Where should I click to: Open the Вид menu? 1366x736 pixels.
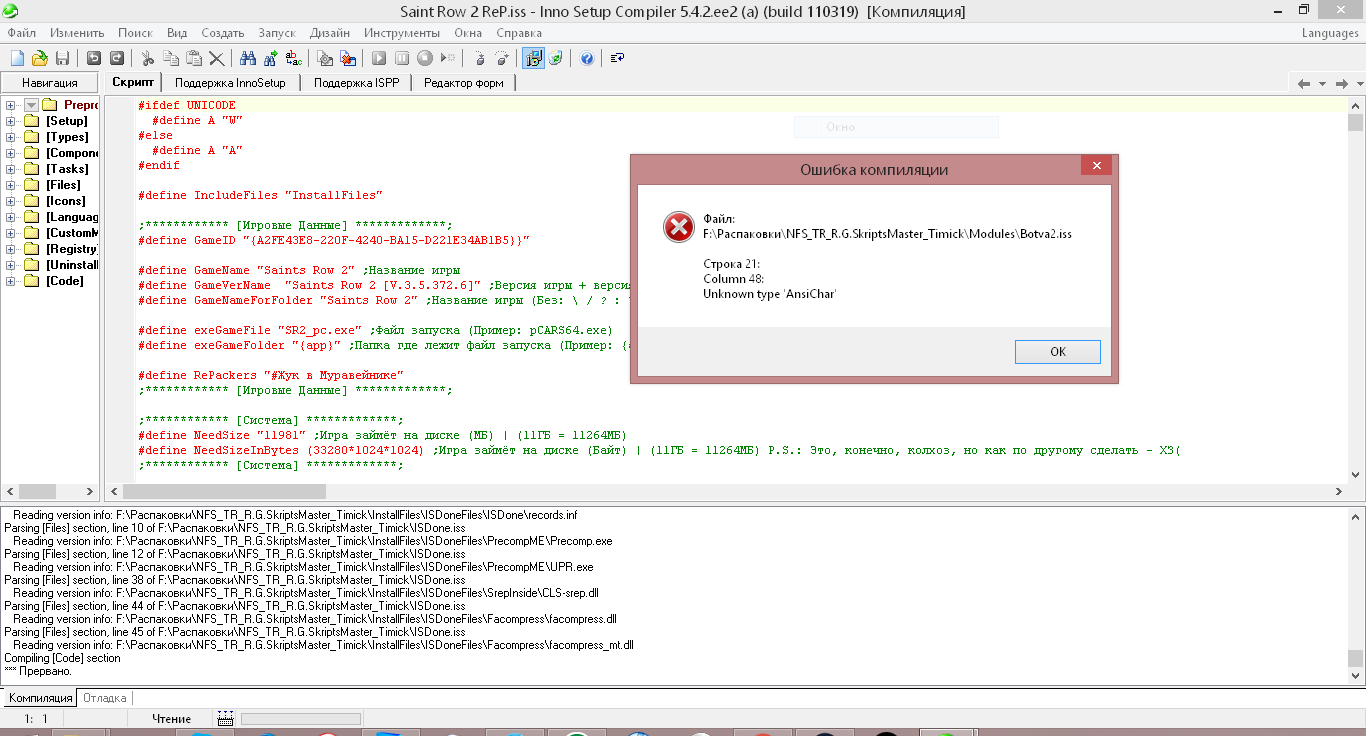coord(177,33)
